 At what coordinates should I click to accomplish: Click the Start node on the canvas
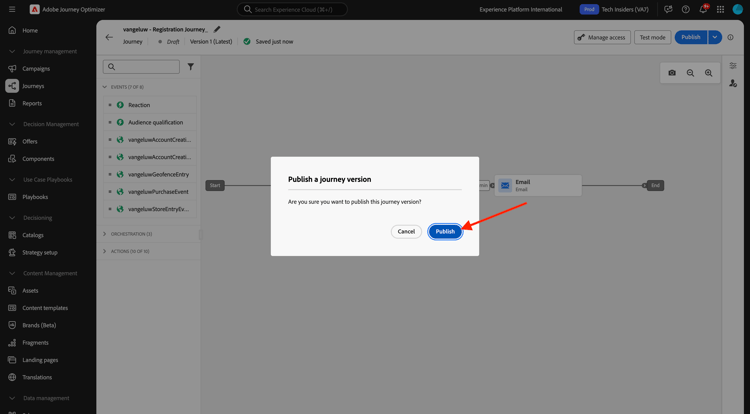[215, 185]
